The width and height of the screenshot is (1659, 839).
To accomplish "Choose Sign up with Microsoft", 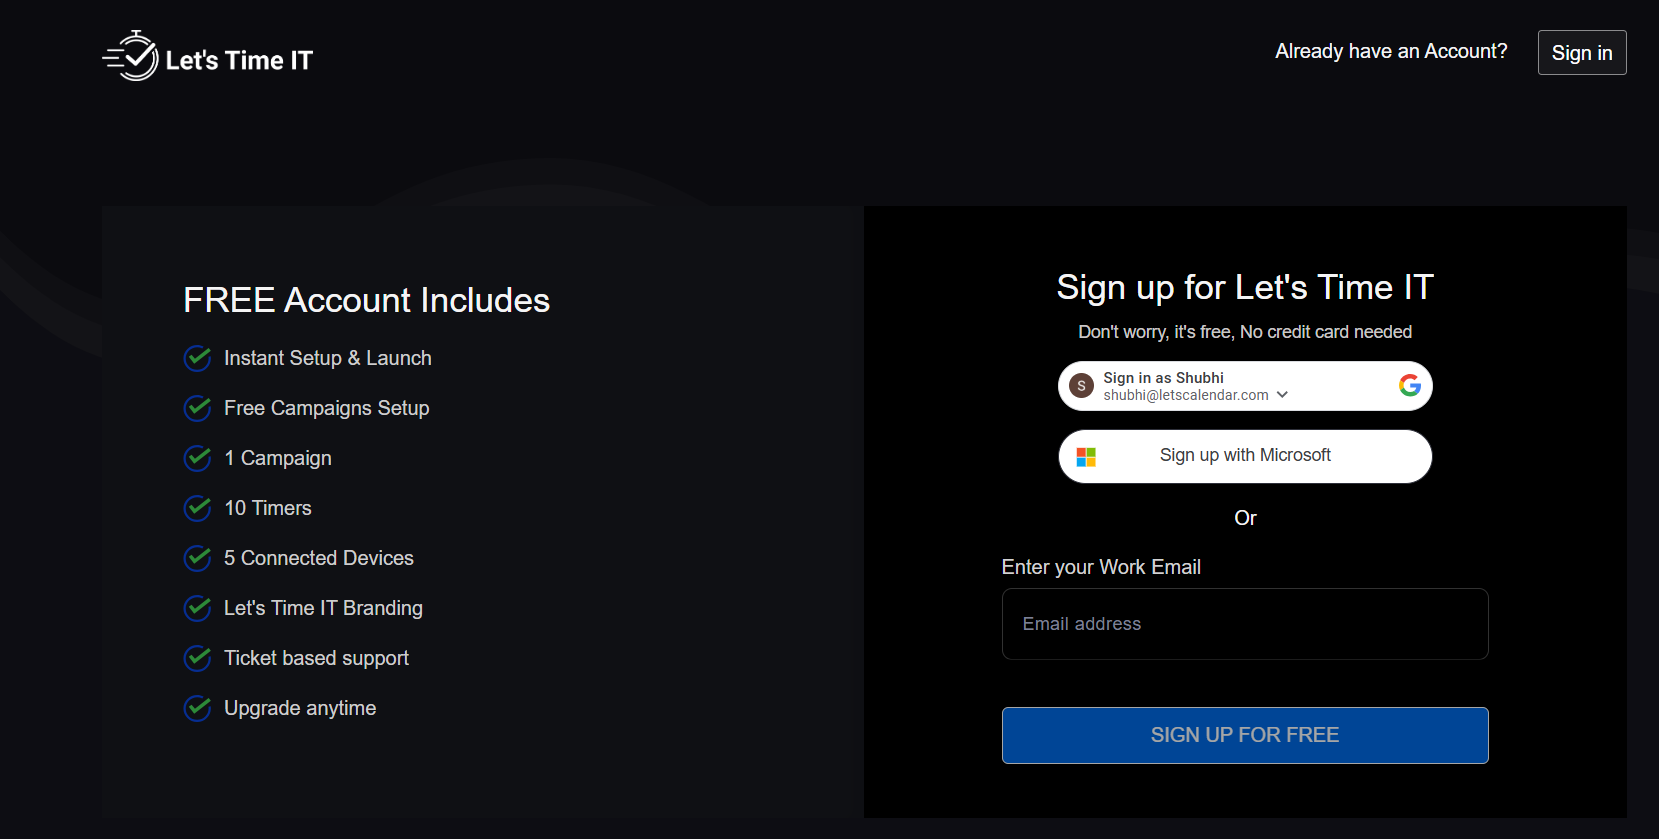I will (1245, 456).
